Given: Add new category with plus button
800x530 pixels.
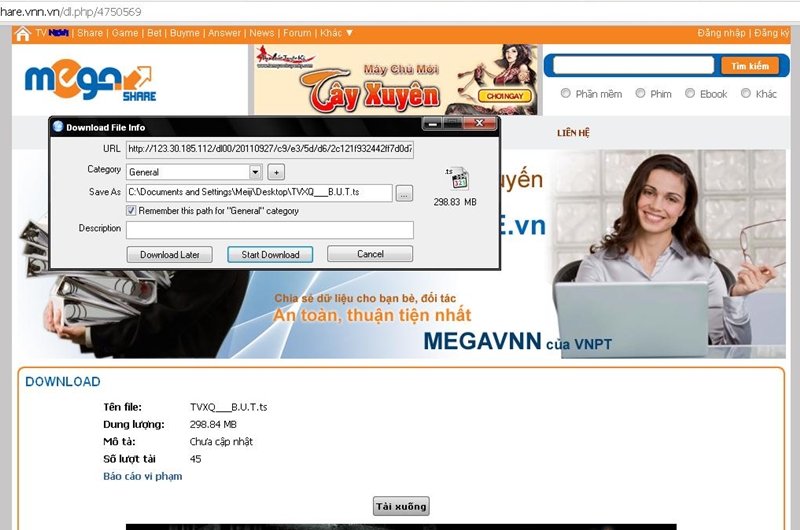Looking at the screenshot, I should tap(276, 172).
